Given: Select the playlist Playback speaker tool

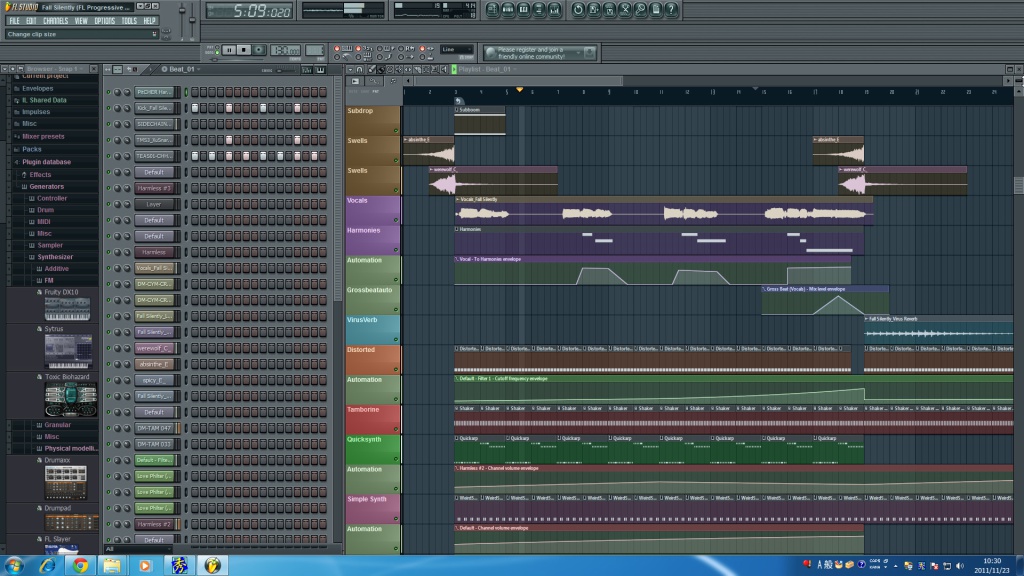Looking at the screenshot, I should click(444, 69).
